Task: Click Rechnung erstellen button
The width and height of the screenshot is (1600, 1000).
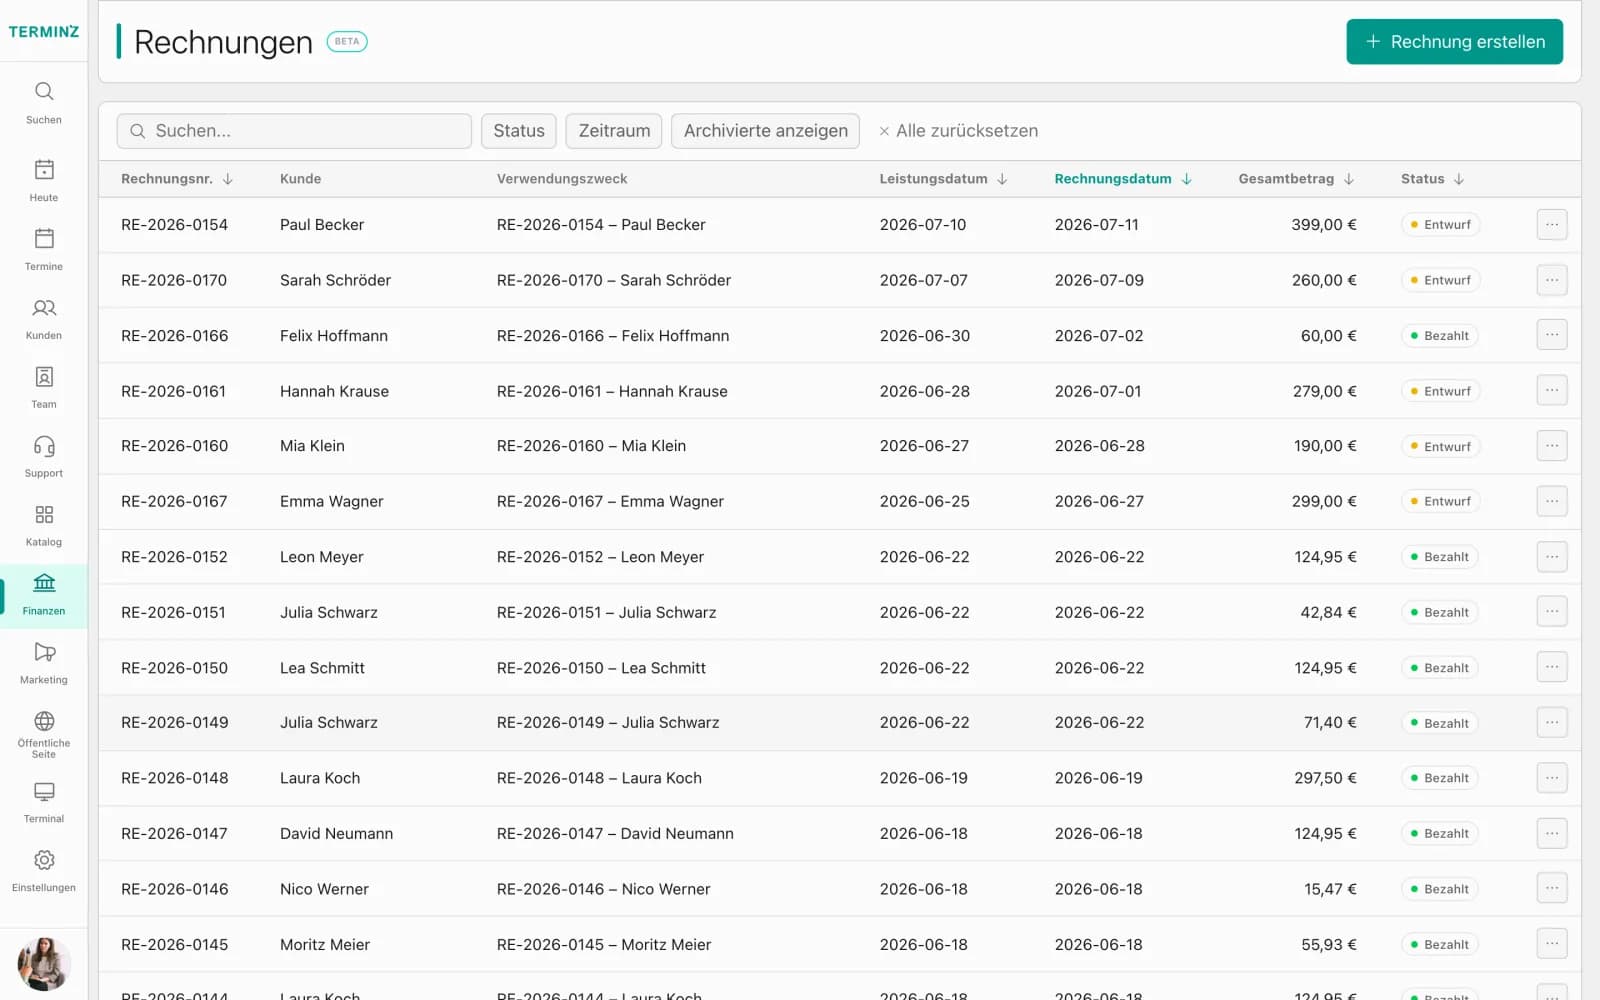Action: point(1454,42)
